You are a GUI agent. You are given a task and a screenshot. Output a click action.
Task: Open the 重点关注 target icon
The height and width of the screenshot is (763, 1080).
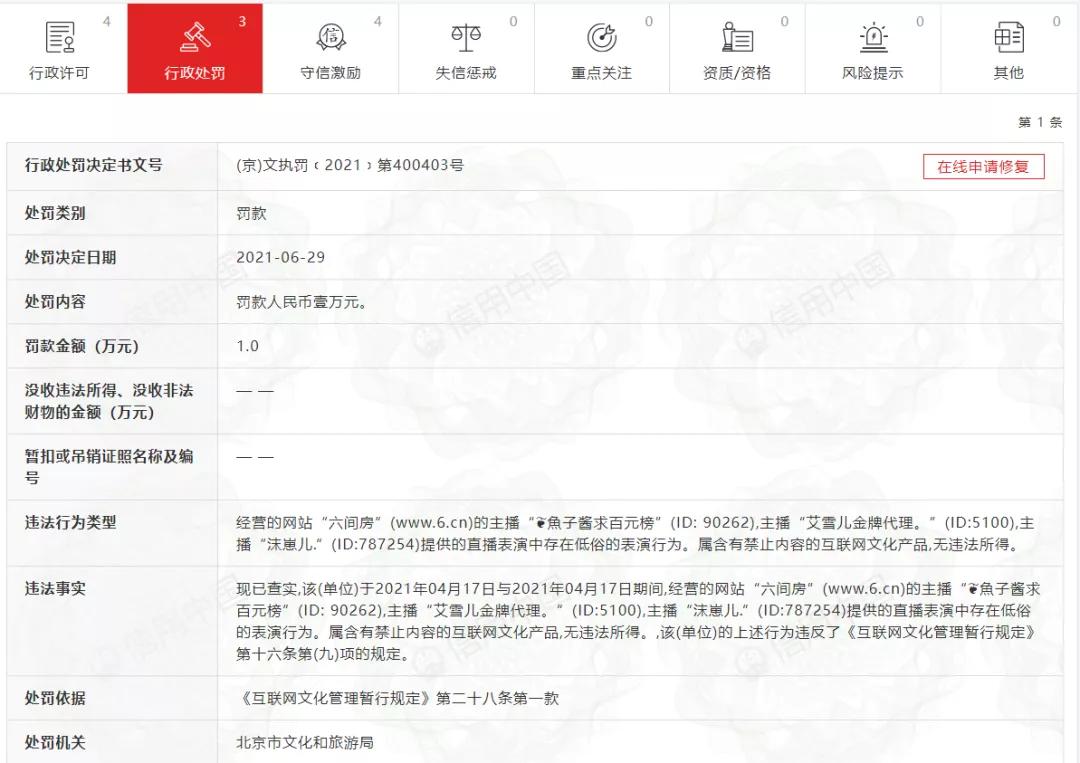pos(601,37)
